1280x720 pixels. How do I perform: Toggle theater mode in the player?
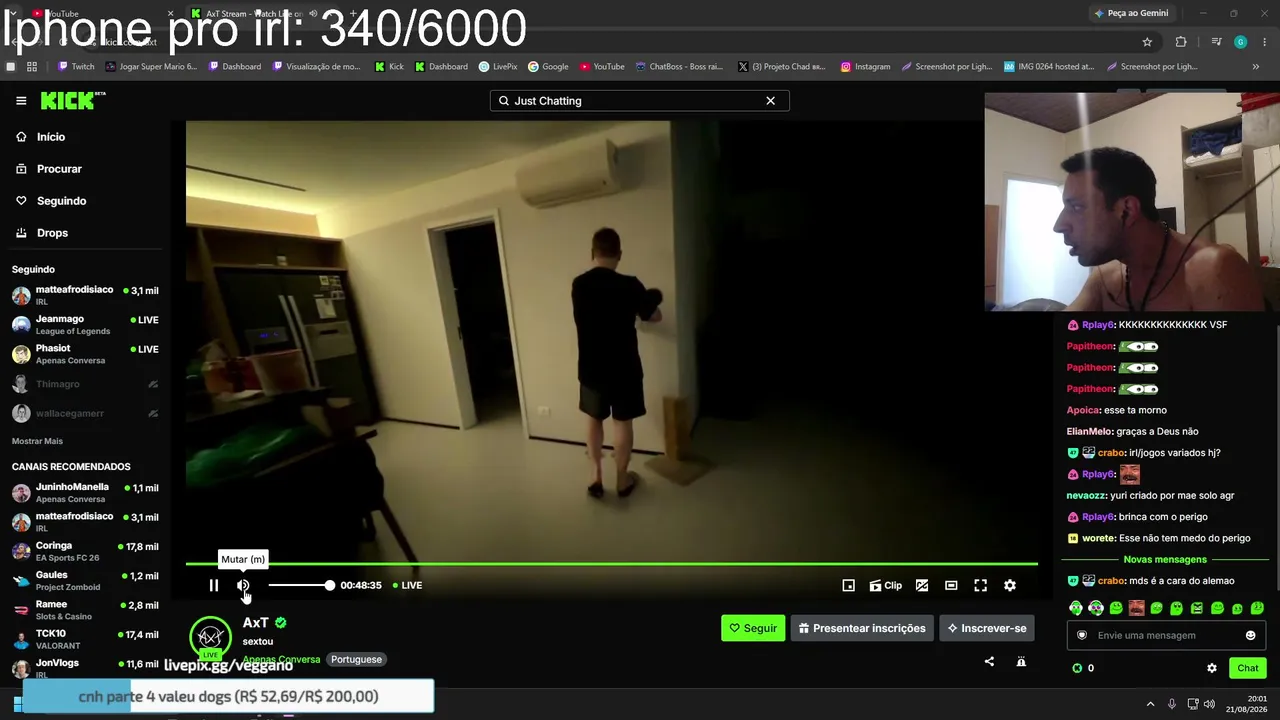951,585
